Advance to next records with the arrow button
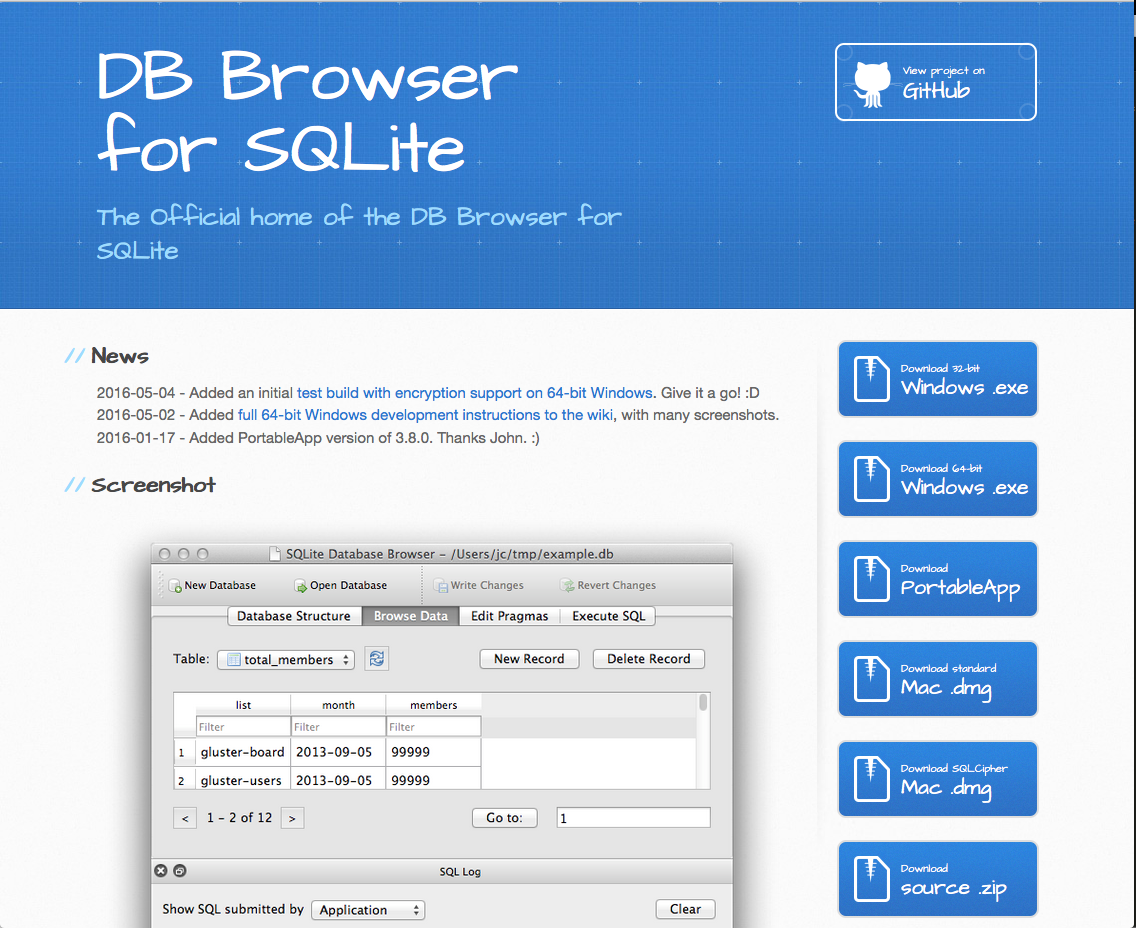Viewport: 1136px width, 928px height. [292, 817]
